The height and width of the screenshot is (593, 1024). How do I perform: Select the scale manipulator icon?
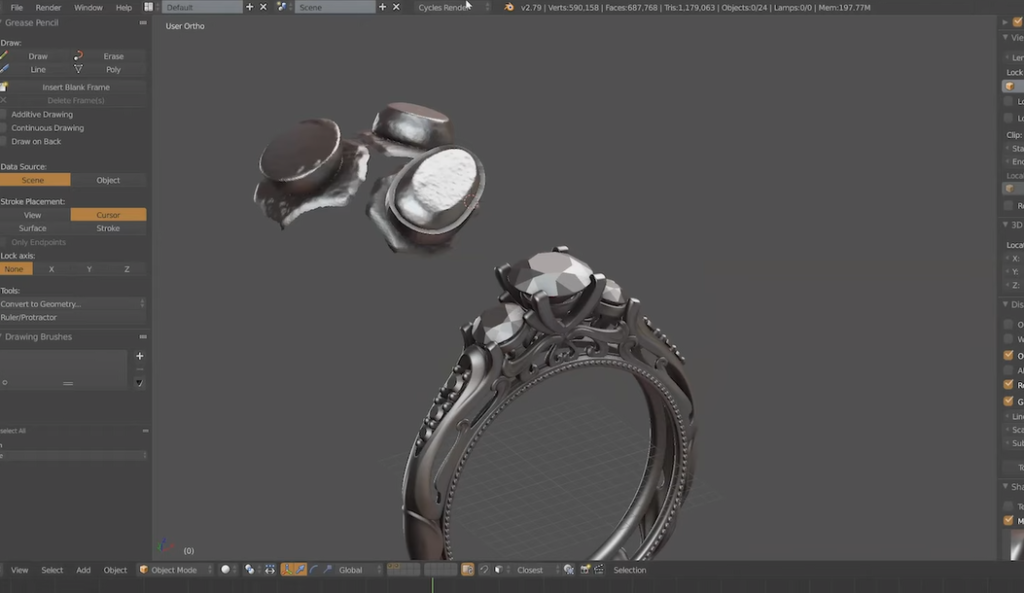coord(327,569)
